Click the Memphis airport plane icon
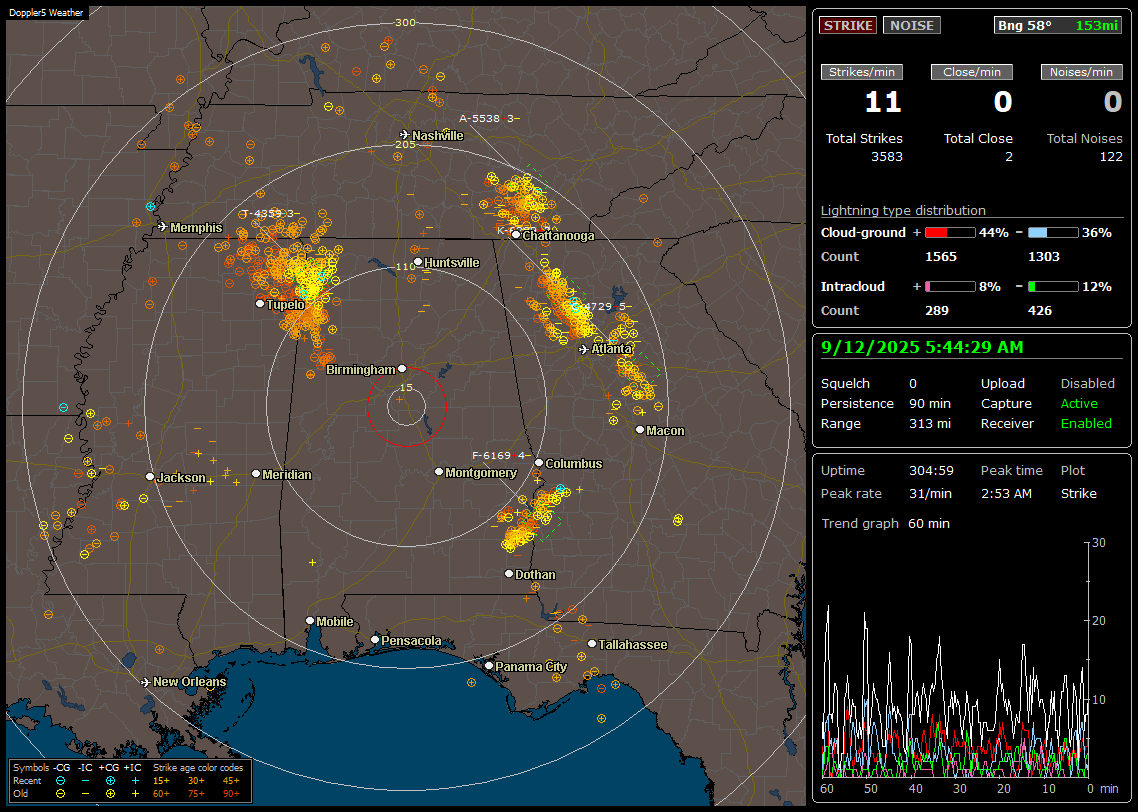This screenshot has width=1138, height=812. pyautogui.click(x=163, y=227)
